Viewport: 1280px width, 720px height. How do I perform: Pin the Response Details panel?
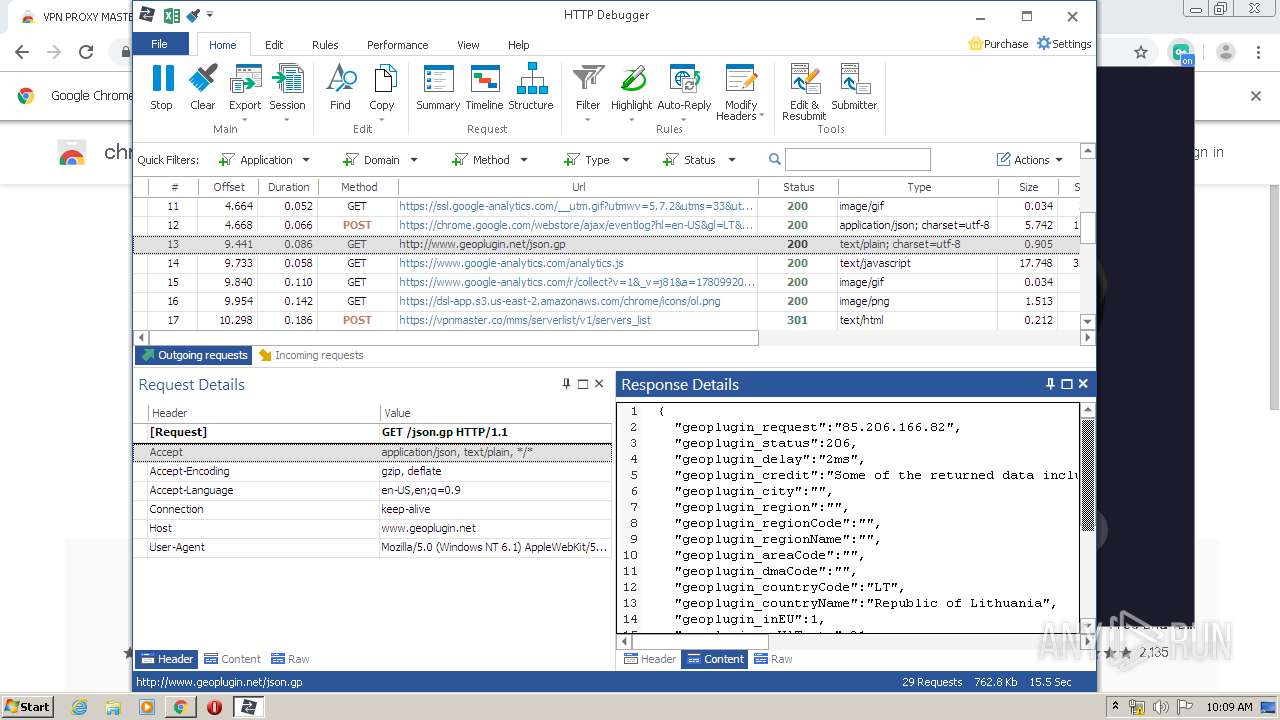point(1050,384)
